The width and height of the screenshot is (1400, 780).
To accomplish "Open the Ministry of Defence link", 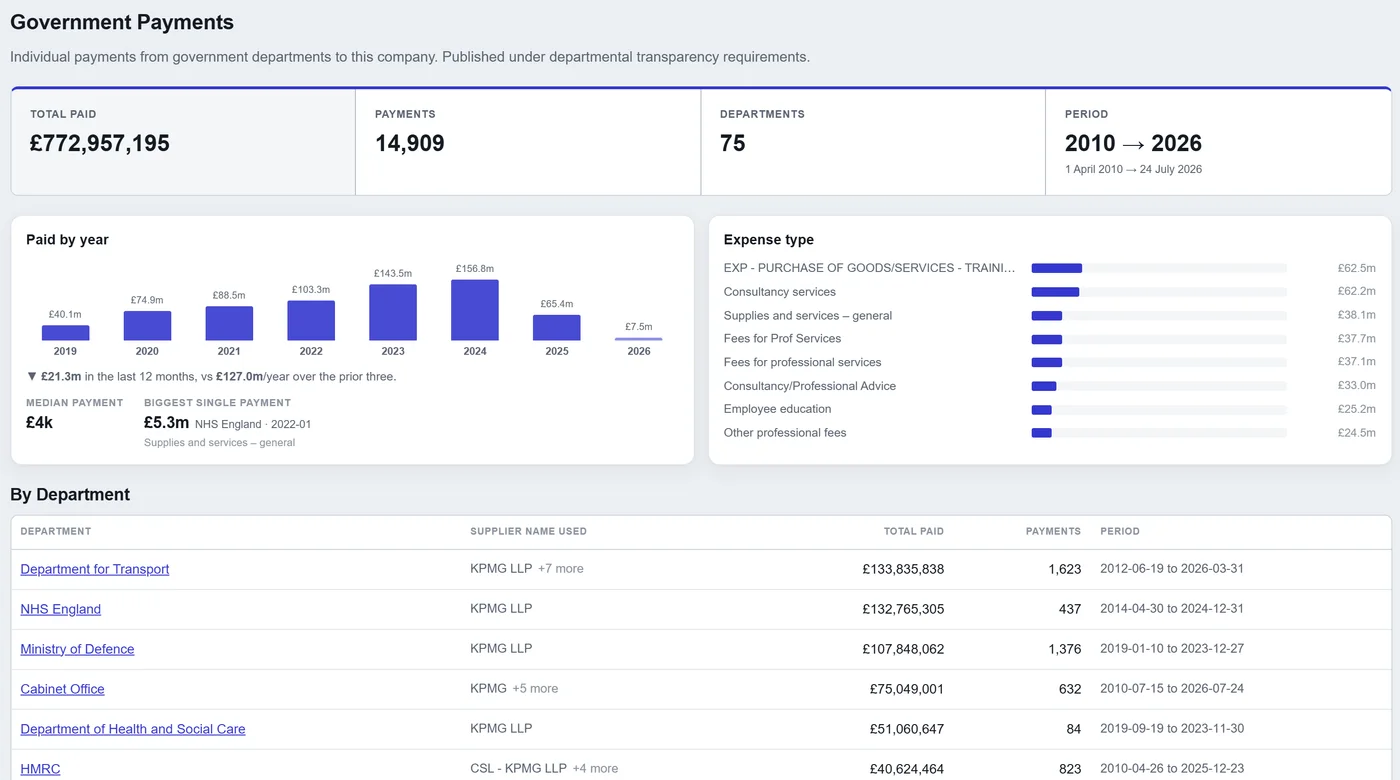I will tap(77, 649).
